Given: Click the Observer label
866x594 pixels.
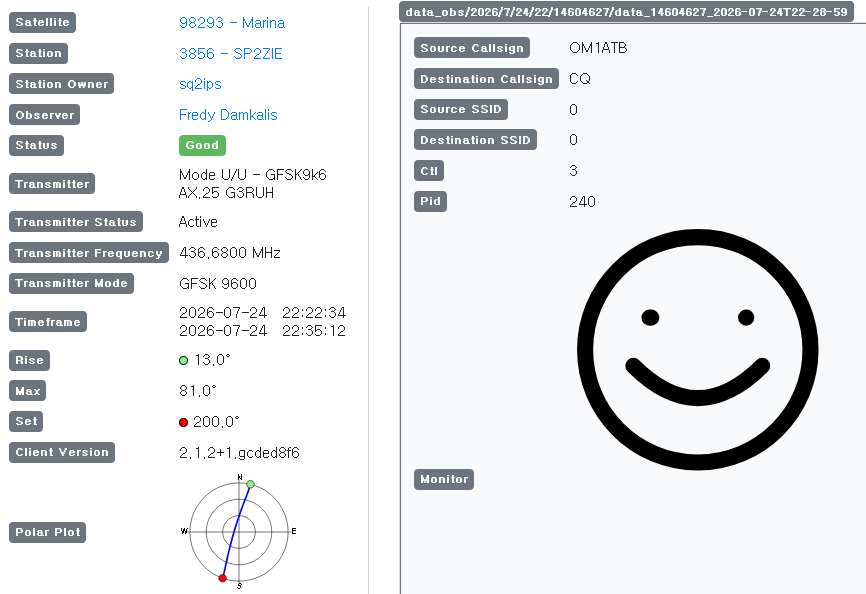Looking at the screenshot, I should tap(45, 115).
